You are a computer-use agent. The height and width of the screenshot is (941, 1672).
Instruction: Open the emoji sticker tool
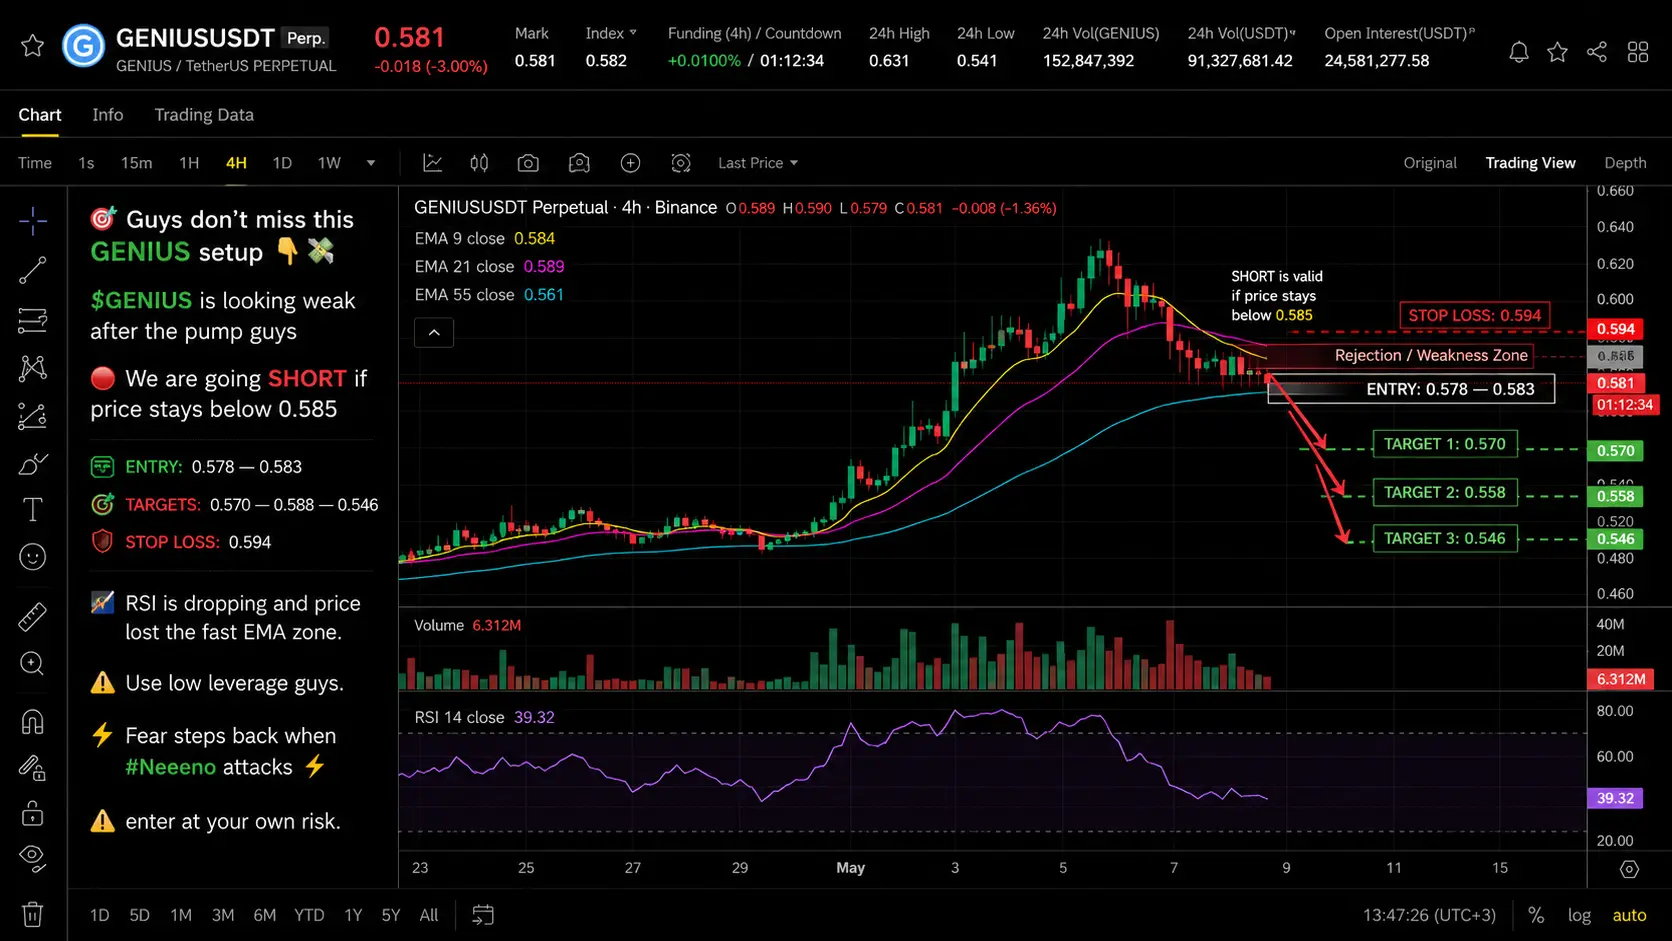coord(33,557)
